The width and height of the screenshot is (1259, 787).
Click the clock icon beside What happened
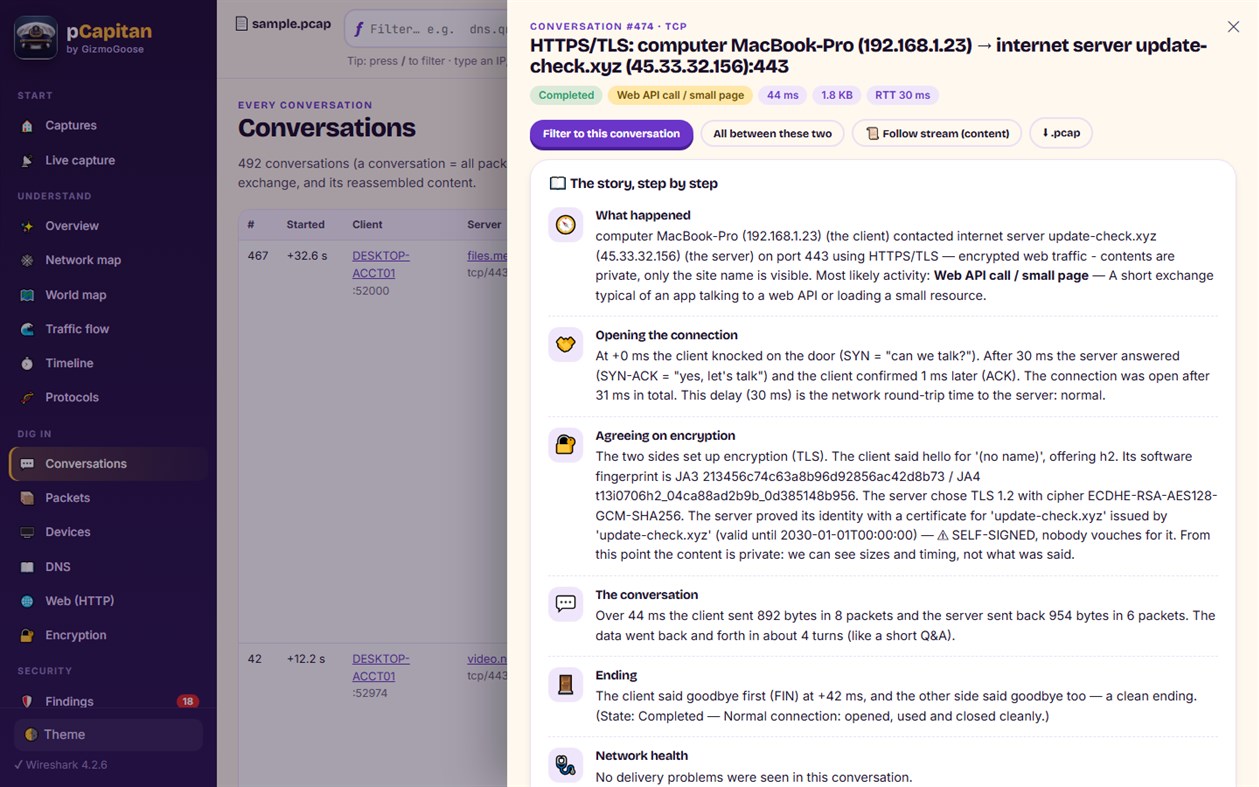[566, 224]
